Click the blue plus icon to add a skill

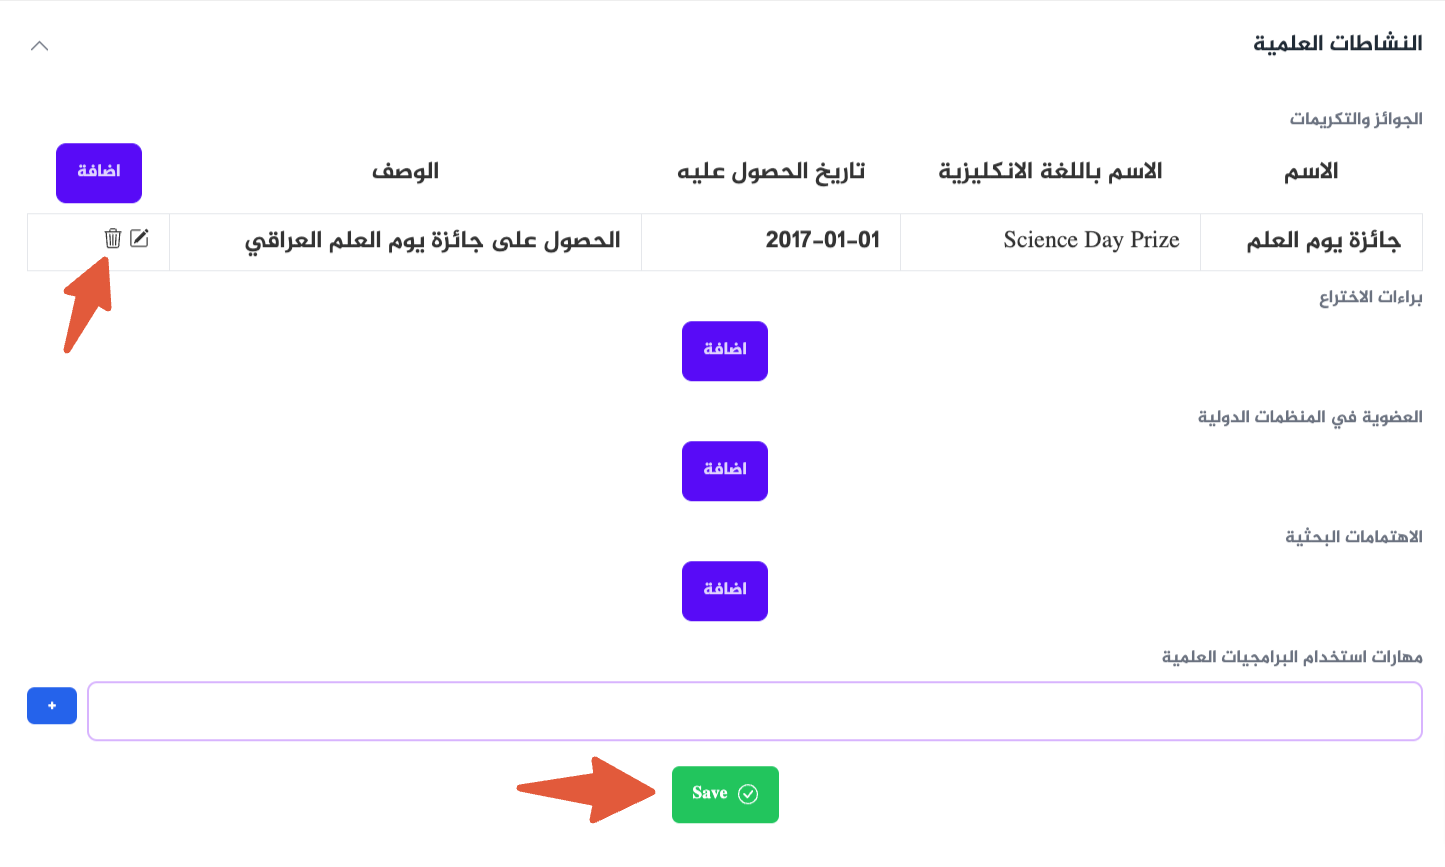51,705
